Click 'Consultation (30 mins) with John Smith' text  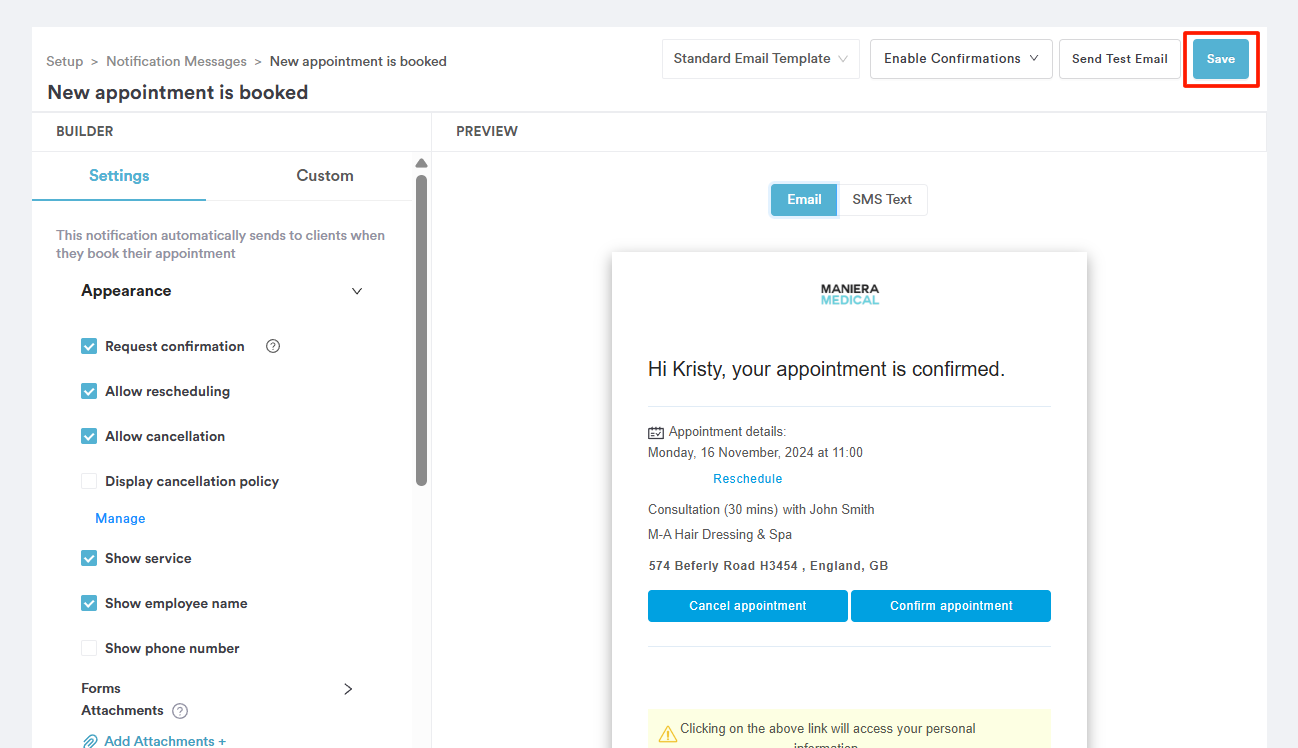pyautogui.click(x=761, y=510)
